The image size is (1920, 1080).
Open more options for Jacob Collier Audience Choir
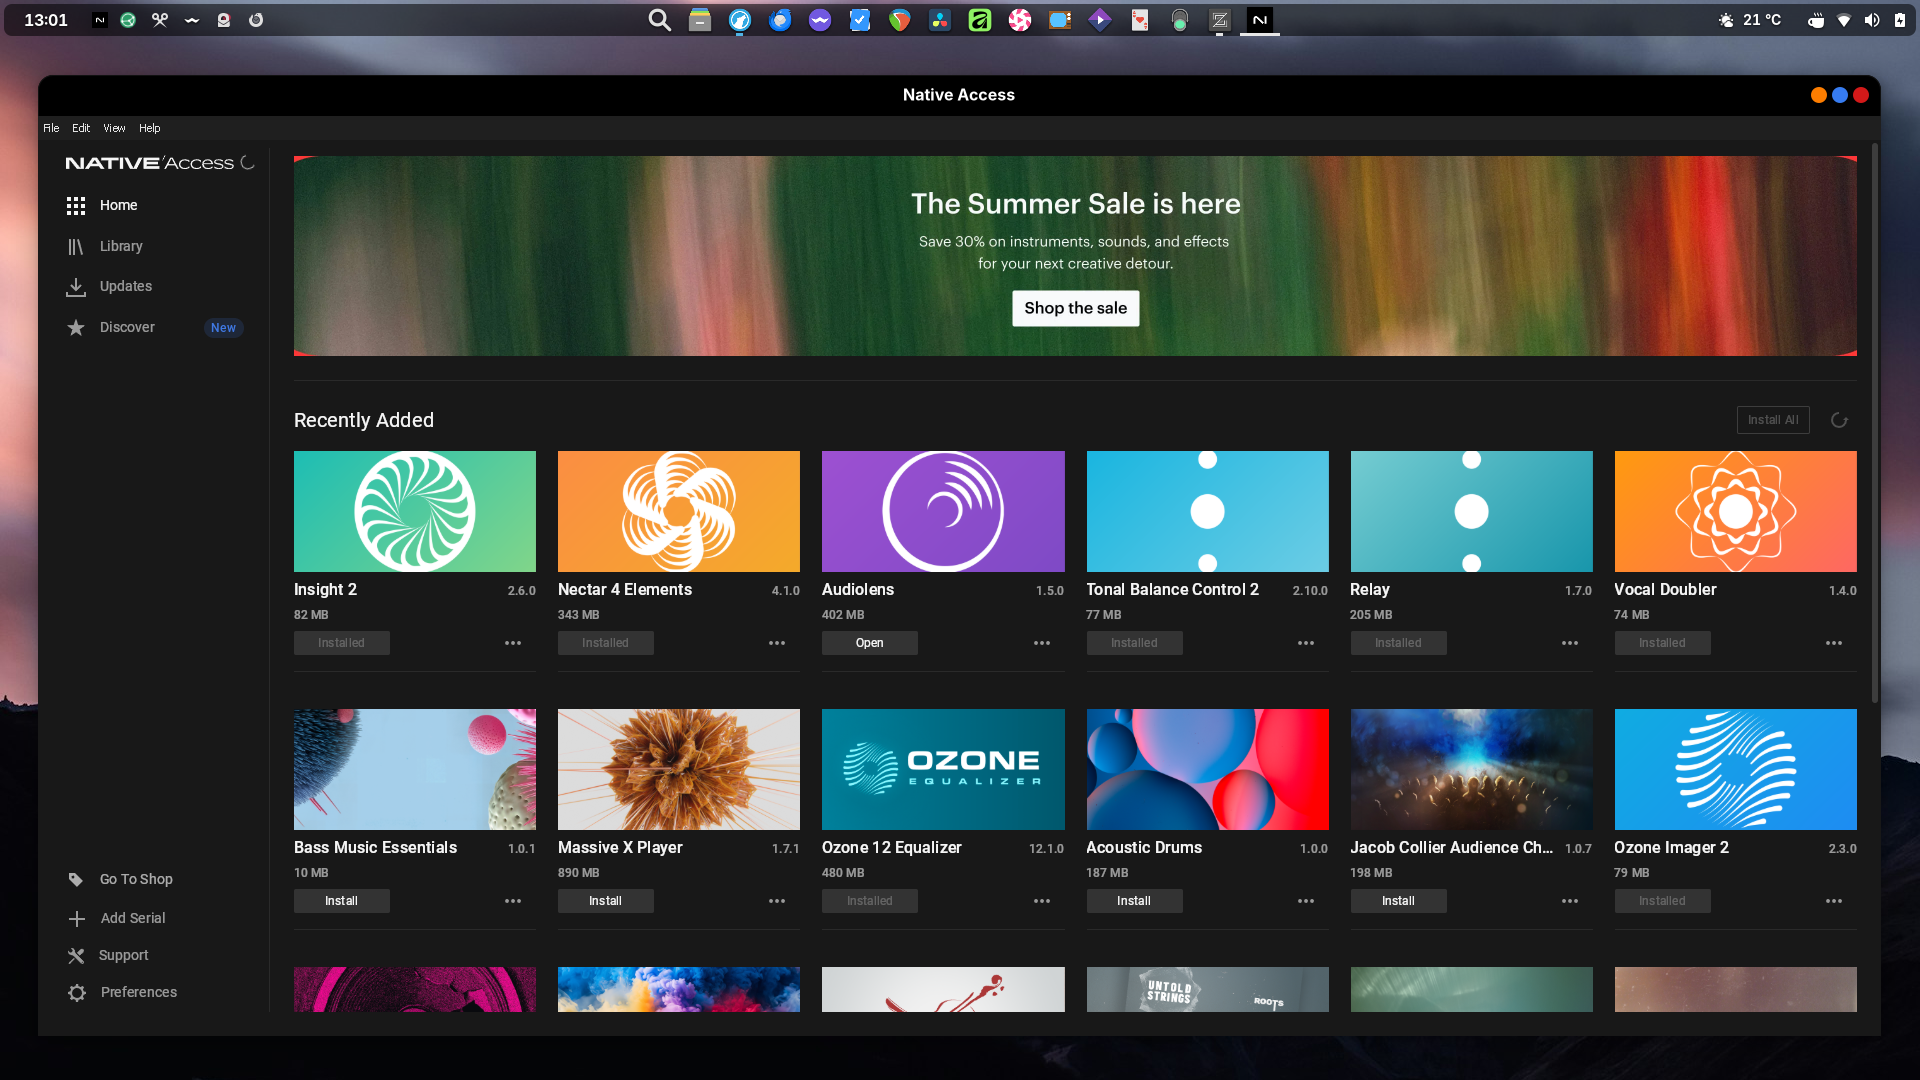(1570, 901)
